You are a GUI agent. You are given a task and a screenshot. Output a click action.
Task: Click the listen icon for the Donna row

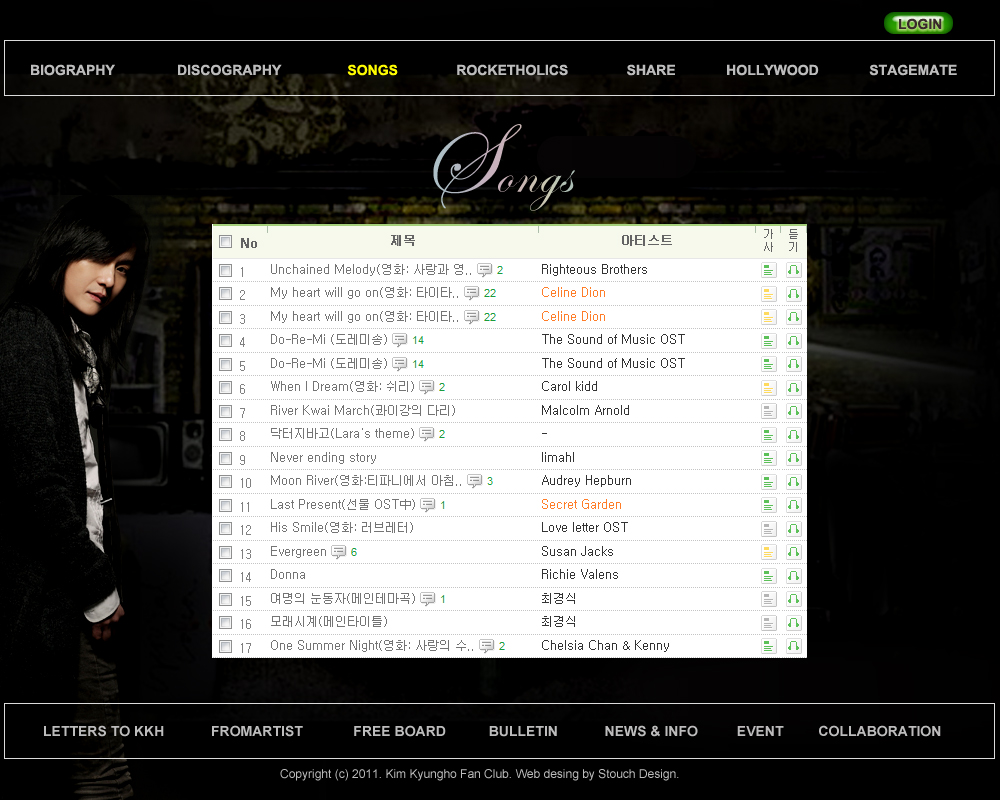point(793,576)
